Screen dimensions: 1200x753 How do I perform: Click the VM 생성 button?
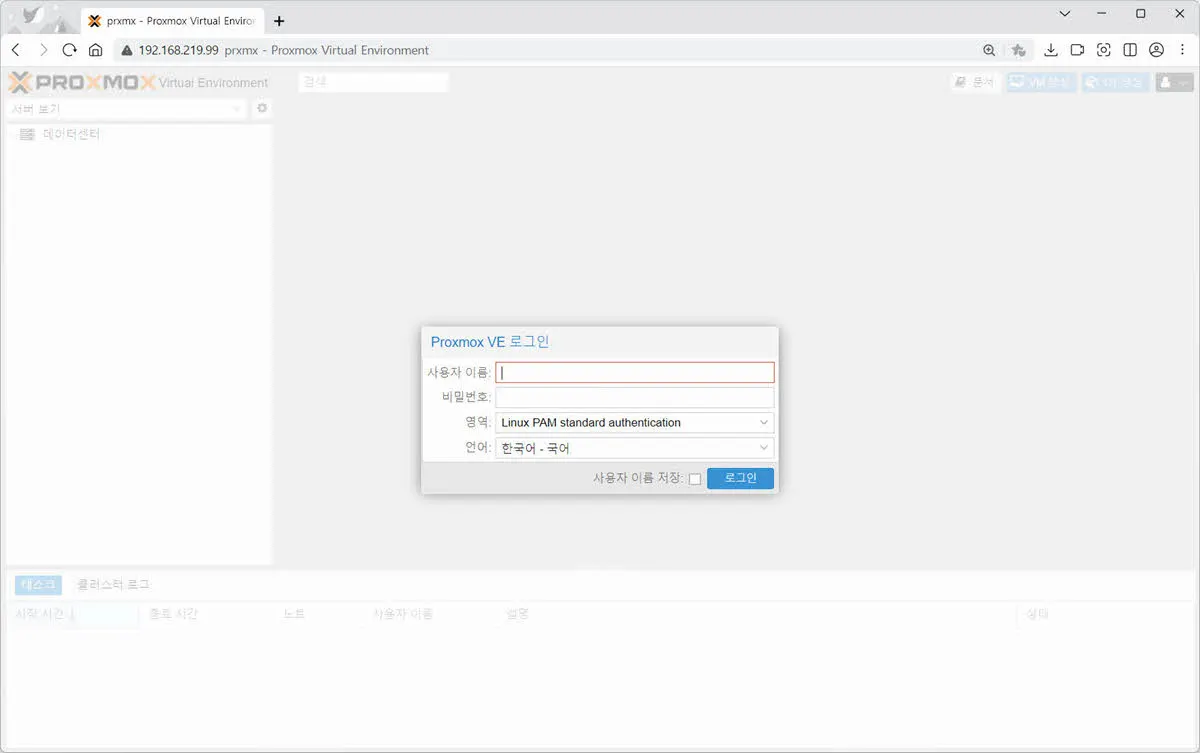(1041, 83)
